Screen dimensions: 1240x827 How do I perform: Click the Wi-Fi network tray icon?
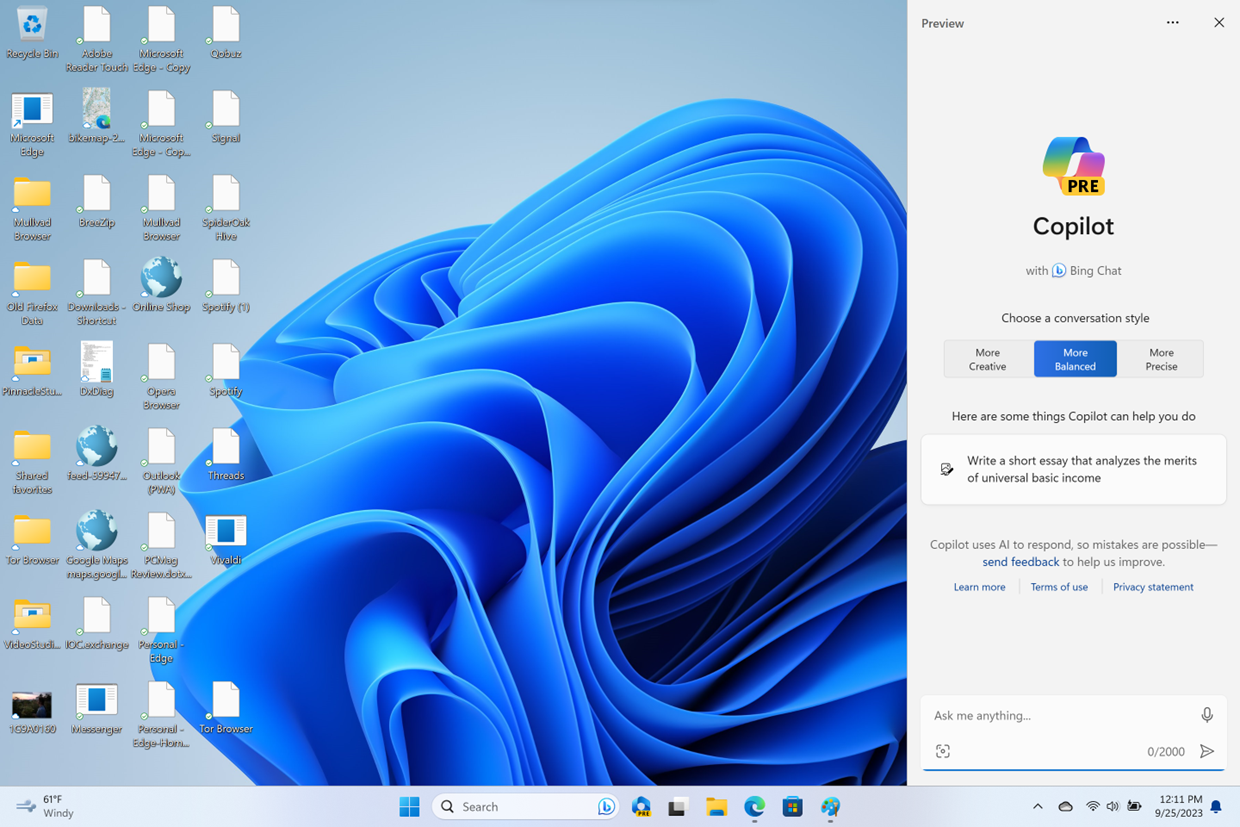pos(1092,807)
